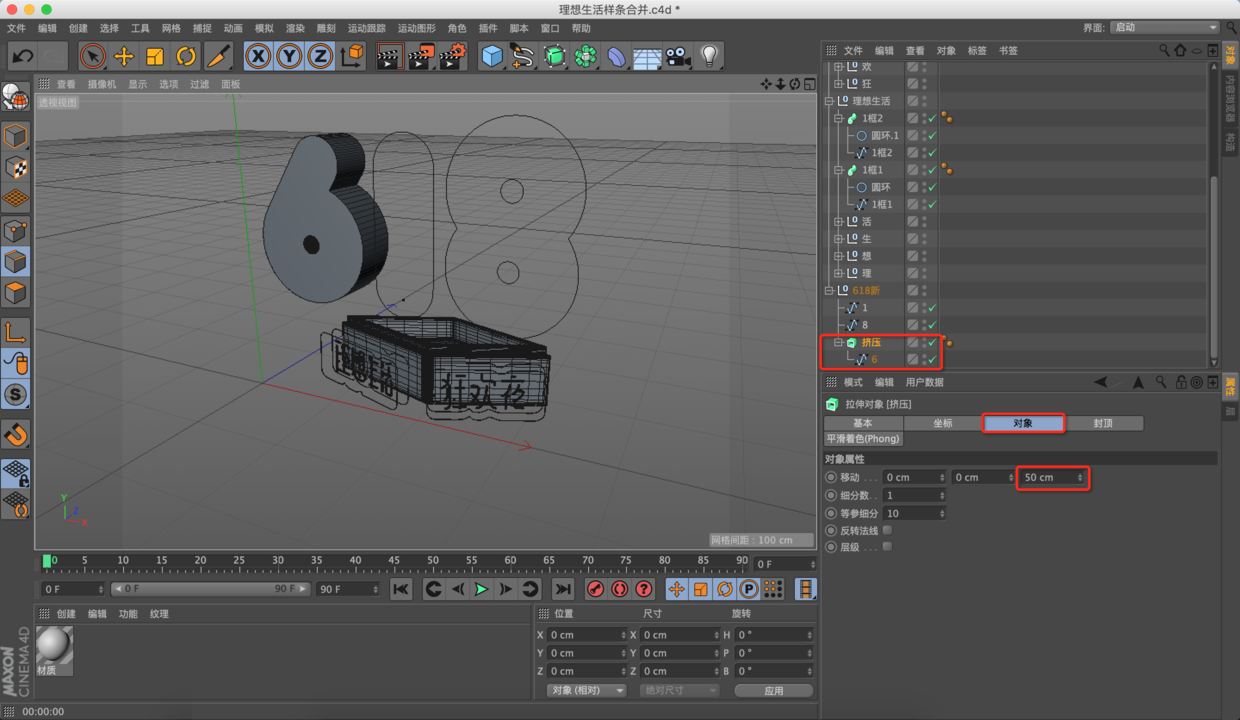Image resolution: width=1240 pixels, height=720 pixels.
Task: Click the Array modeling object icon
Action: pos(585,56)
